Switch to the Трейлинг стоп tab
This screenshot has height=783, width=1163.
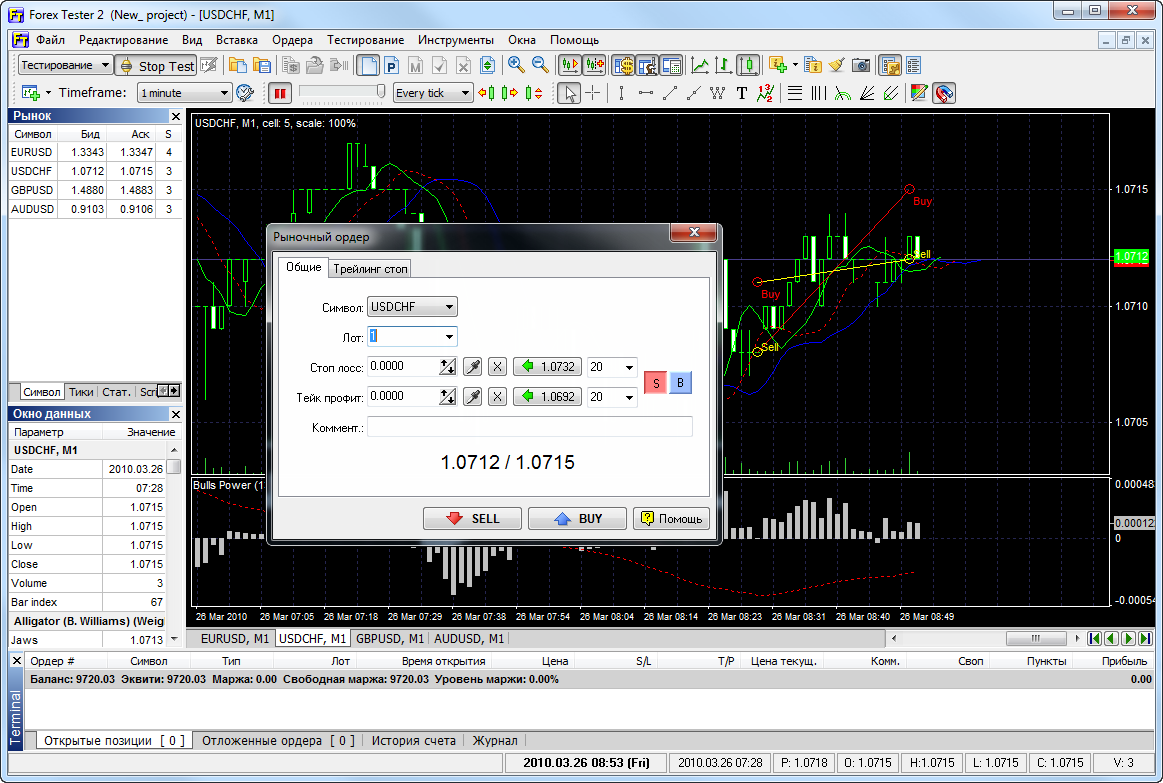(370, 268)
